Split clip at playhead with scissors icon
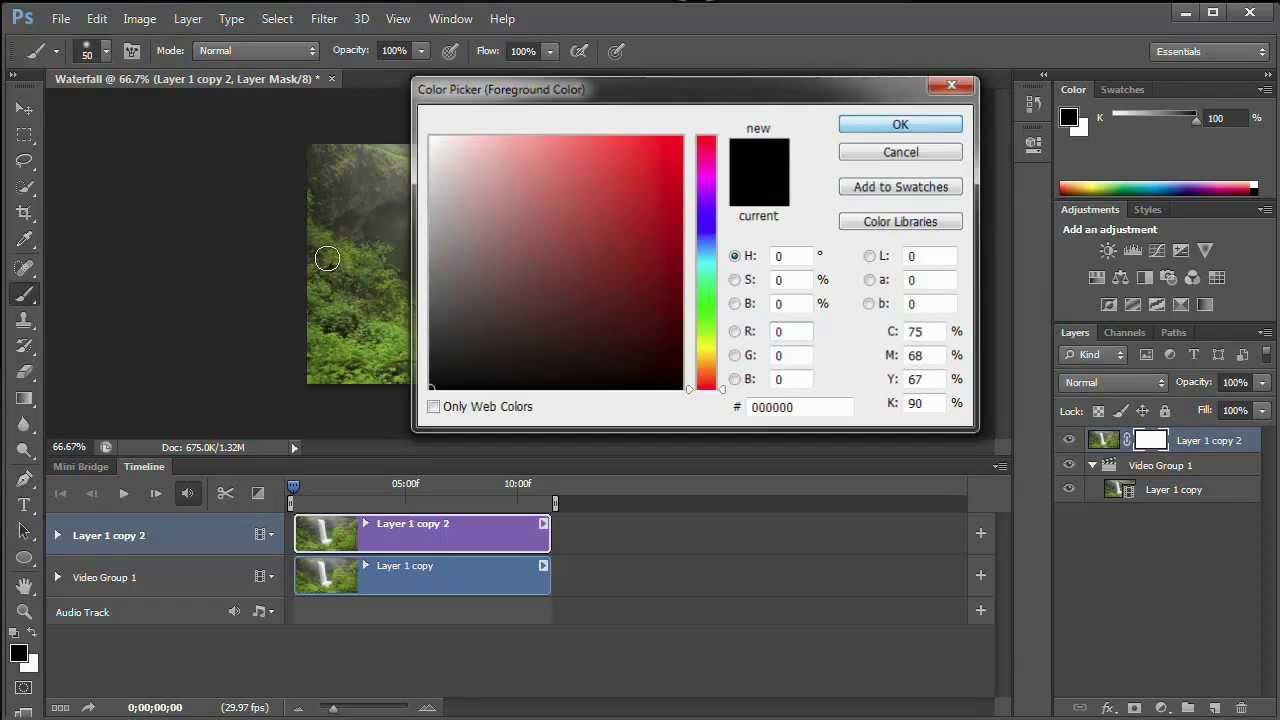The image size is (1280, 720). point(225,493)
